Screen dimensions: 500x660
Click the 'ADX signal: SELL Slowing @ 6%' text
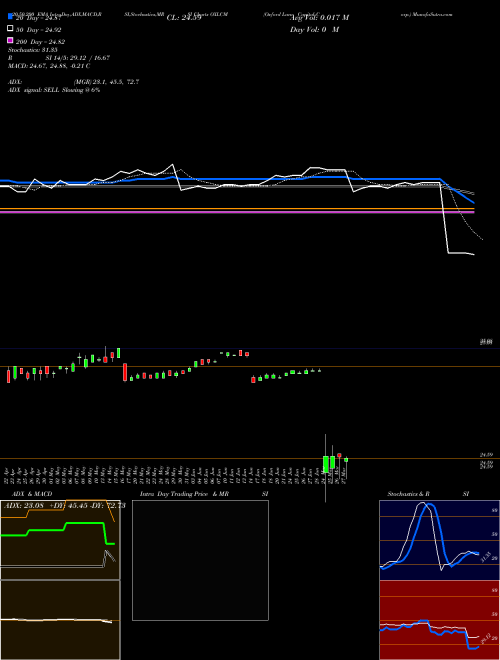pos(54,90)
